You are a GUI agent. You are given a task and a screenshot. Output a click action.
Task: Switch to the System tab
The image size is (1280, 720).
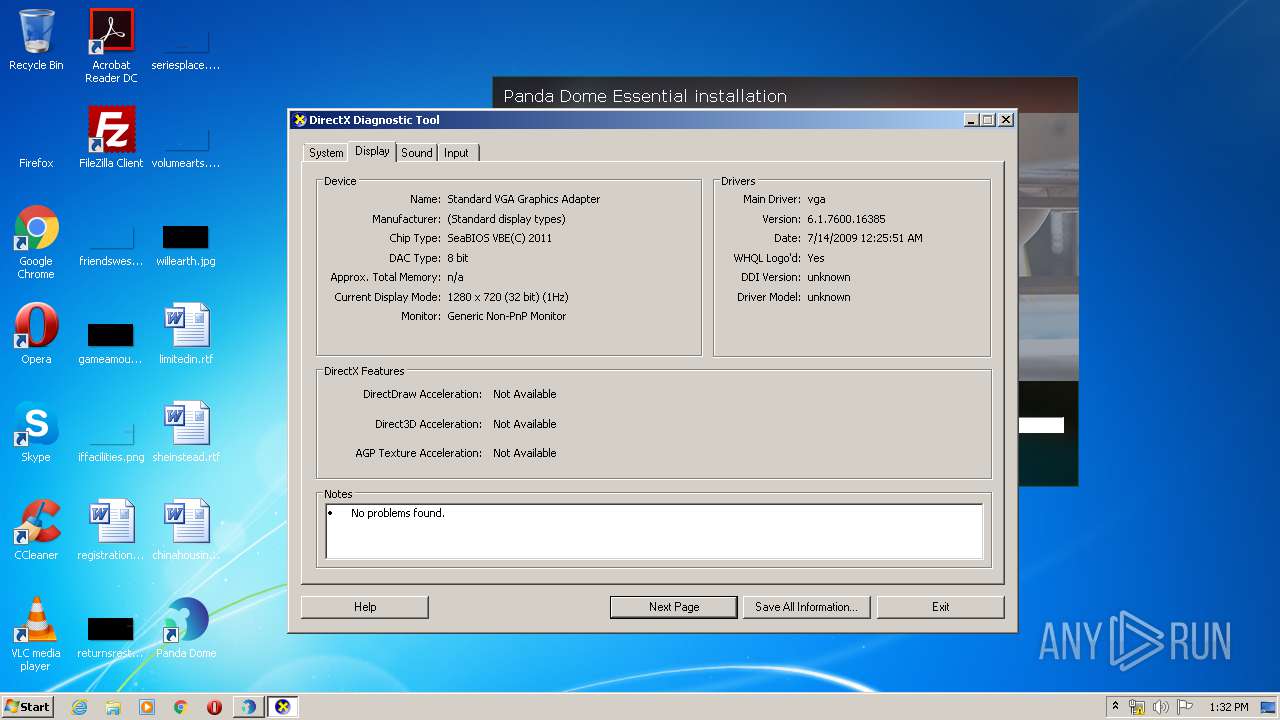(x=326, y=153)
